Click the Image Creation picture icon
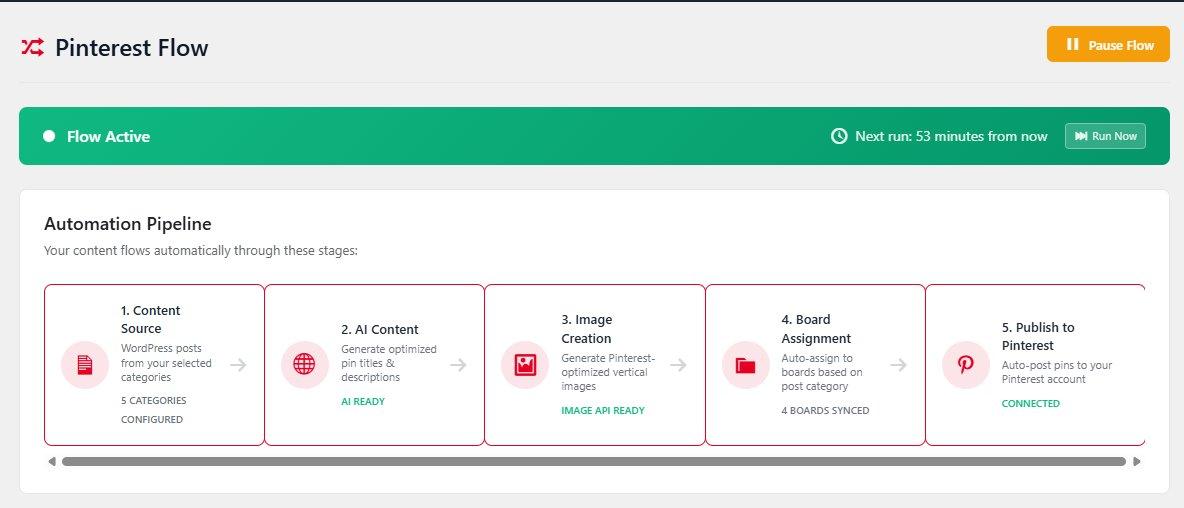The height and width of the screenshot is (508, 1184). (525, 365)
